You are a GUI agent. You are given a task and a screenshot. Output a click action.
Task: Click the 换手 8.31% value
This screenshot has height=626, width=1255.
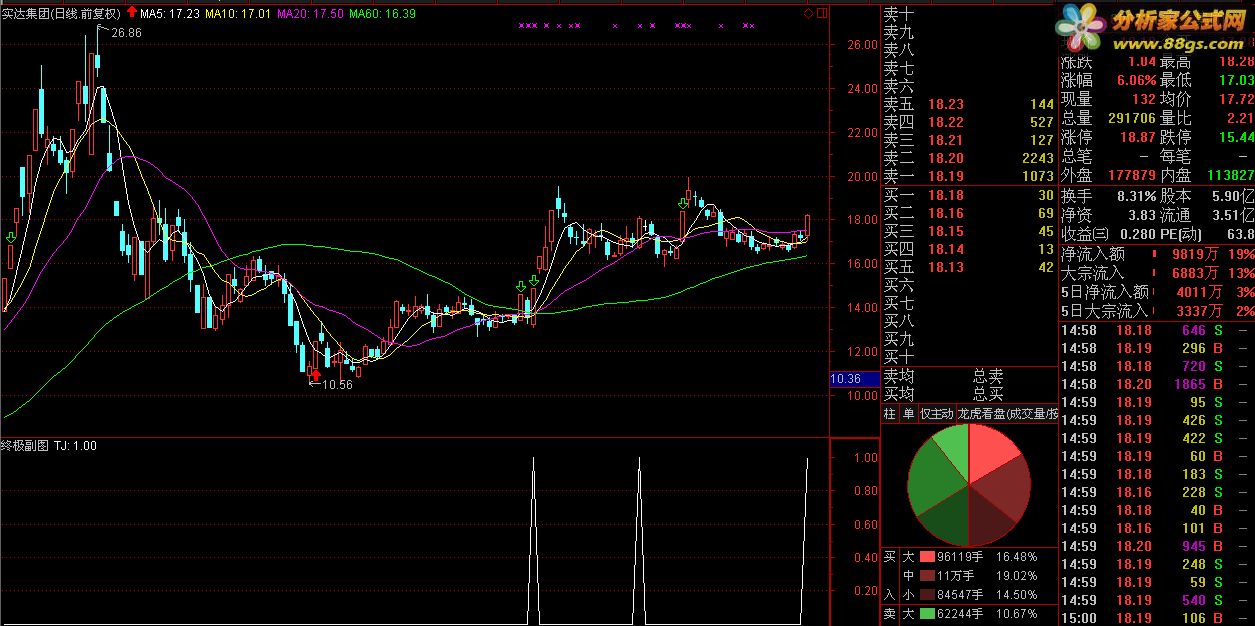pyautogui.click(x=1136, y=196)
